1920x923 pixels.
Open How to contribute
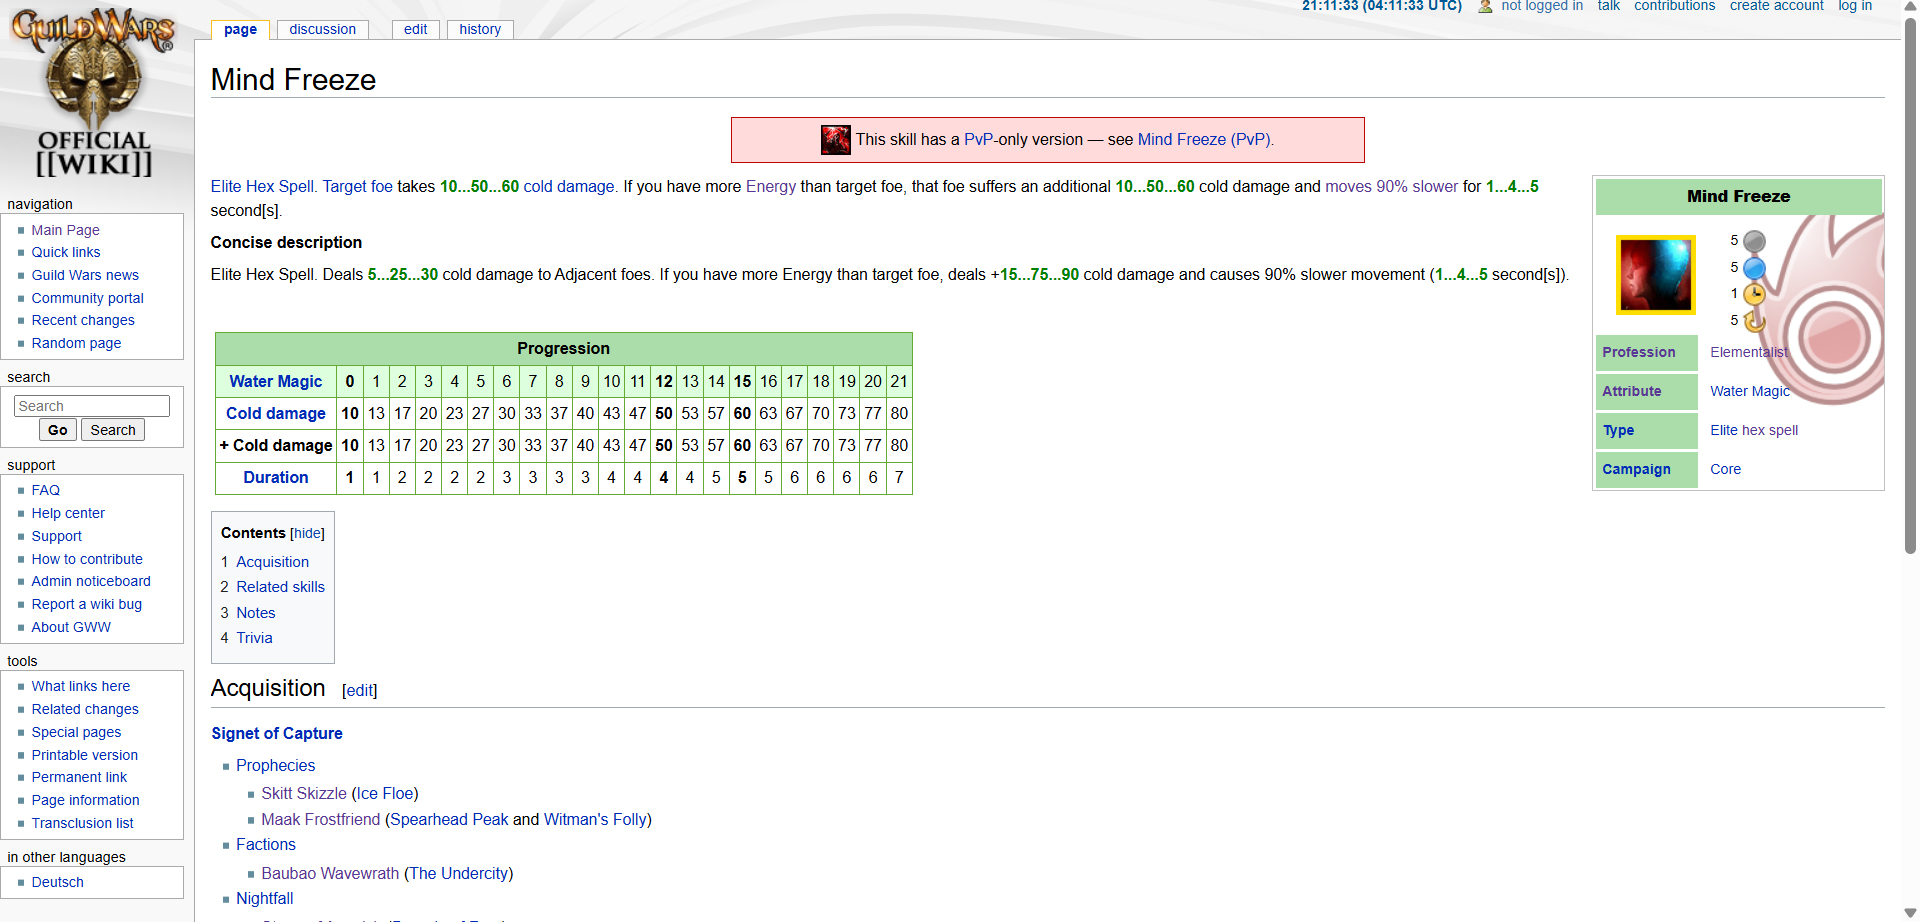click(86, 559)
